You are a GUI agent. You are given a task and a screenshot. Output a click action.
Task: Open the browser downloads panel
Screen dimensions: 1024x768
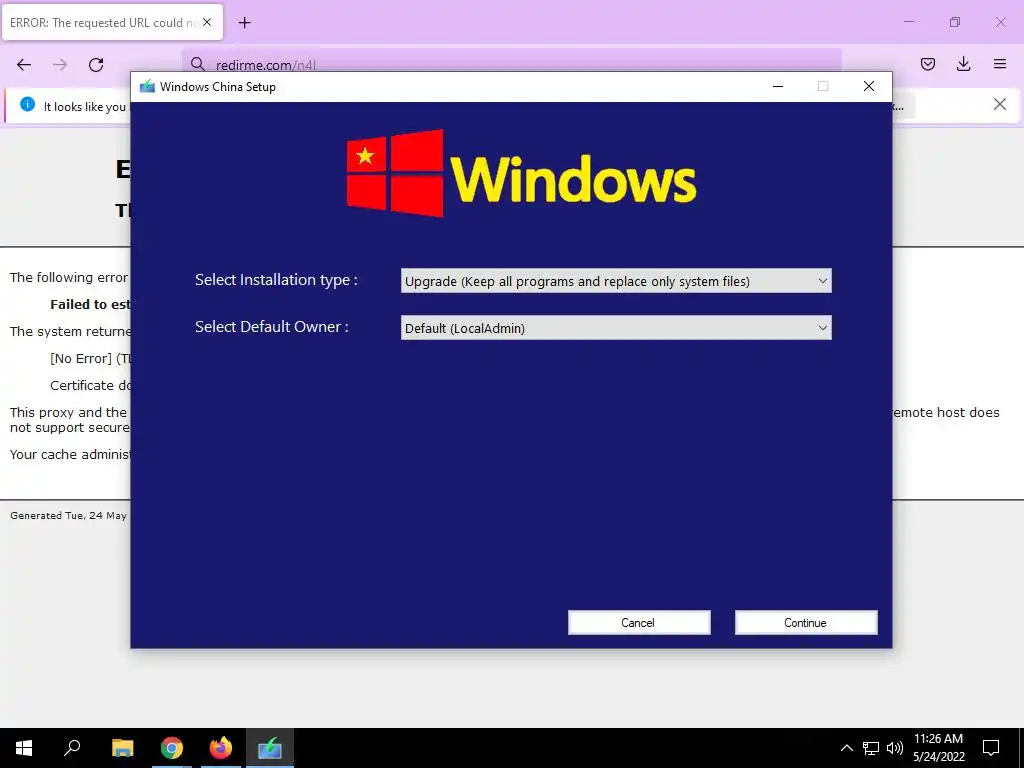[x=963, y=64]
